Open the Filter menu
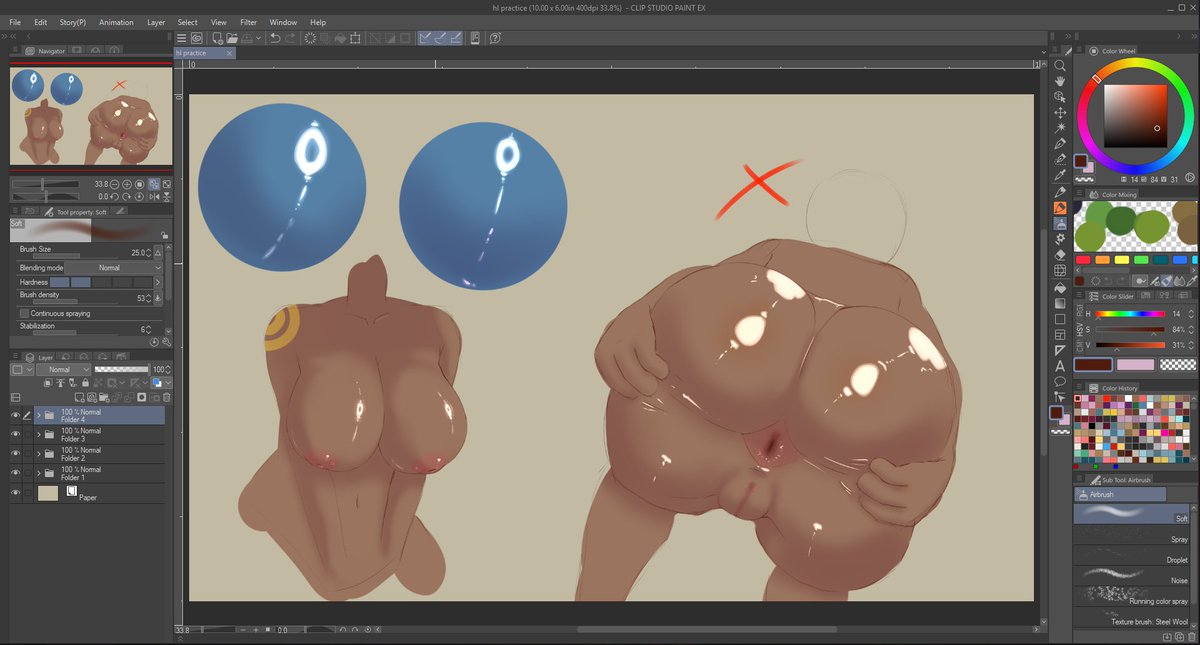This screenshot has height=645, width=1200. click(x=248, y=22)
